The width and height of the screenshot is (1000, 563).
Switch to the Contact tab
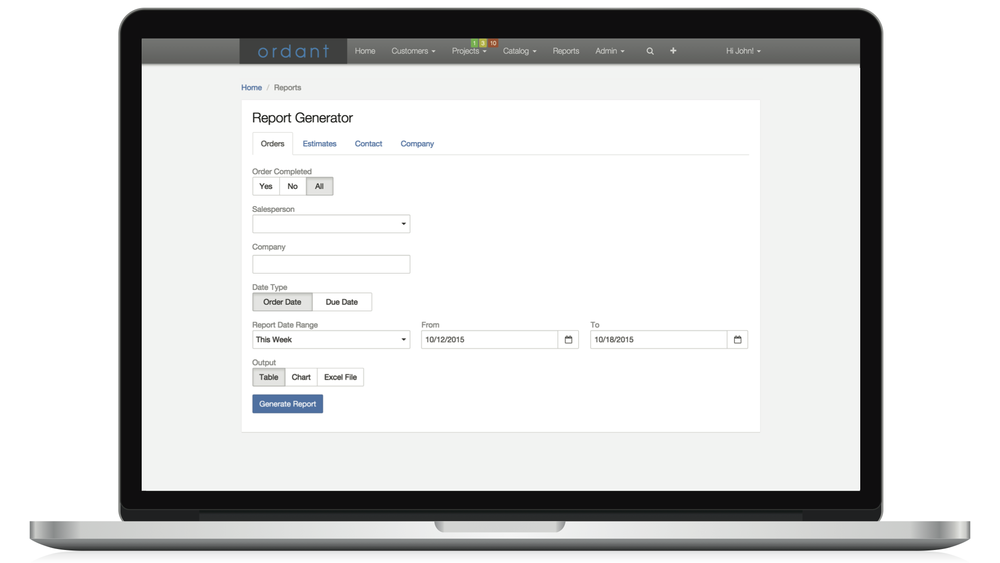pyautogui.click(x=369, y=144)
